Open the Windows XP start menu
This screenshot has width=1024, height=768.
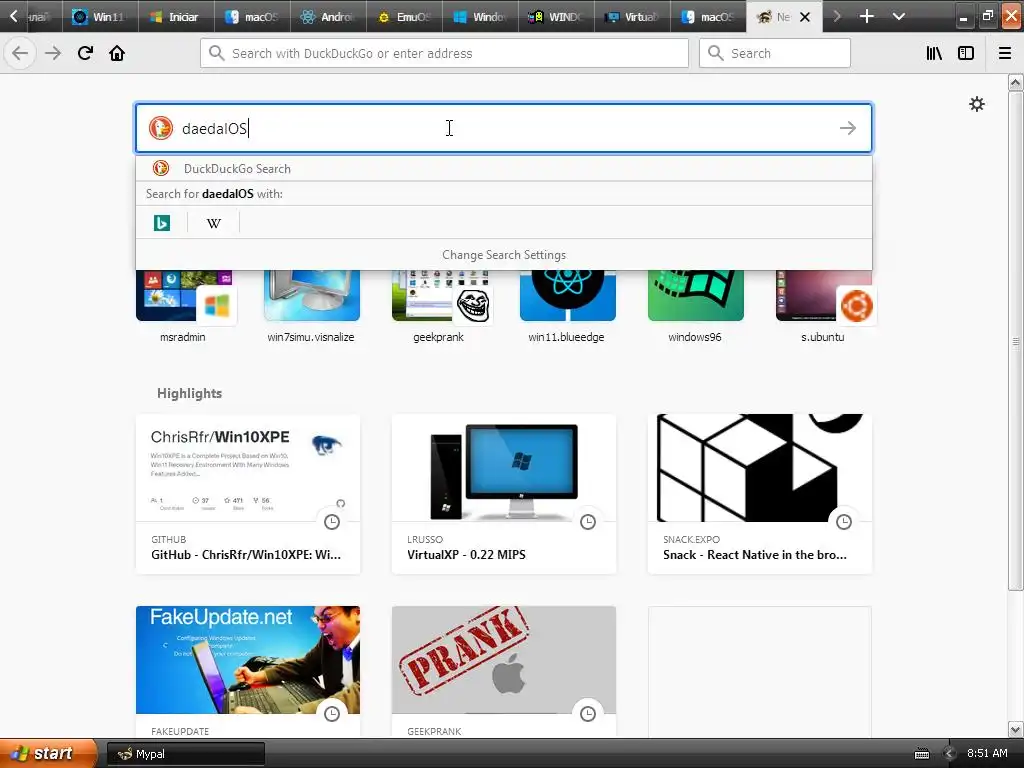click(x=47, y=754)
